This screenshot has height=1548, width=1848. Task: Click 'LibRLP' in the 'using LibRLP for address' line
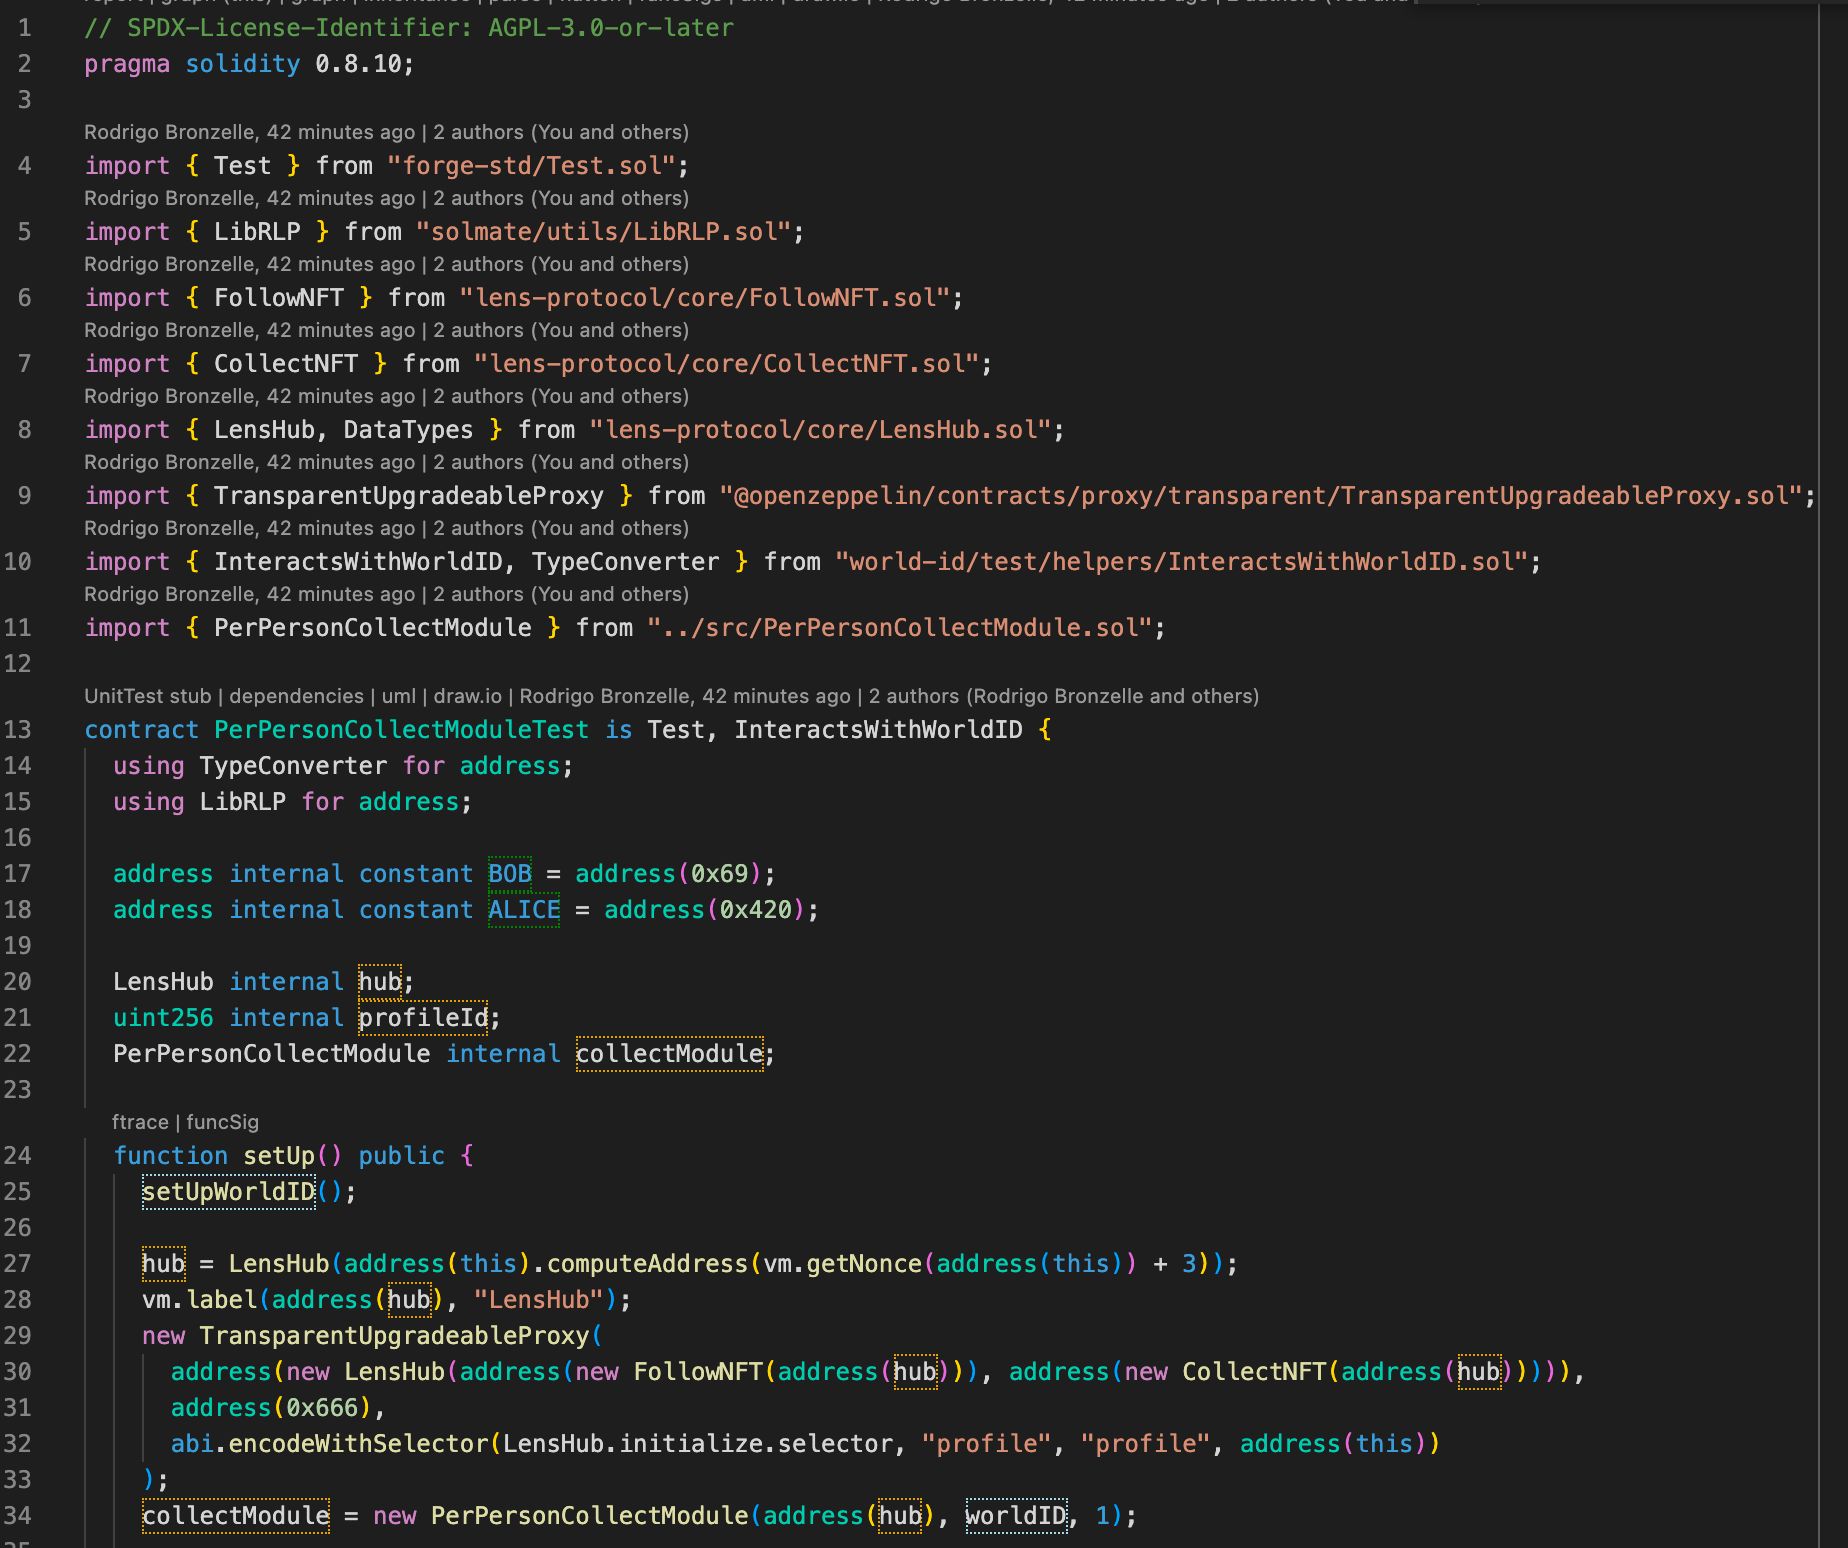242,802
